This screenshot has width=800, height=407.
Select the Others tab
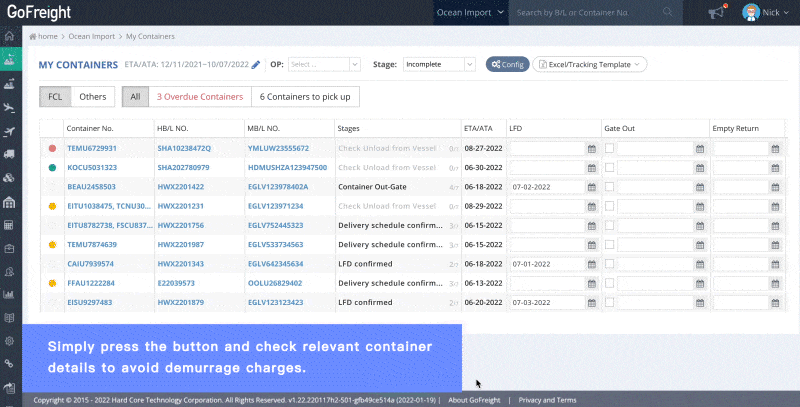click(x=93, y=97)
